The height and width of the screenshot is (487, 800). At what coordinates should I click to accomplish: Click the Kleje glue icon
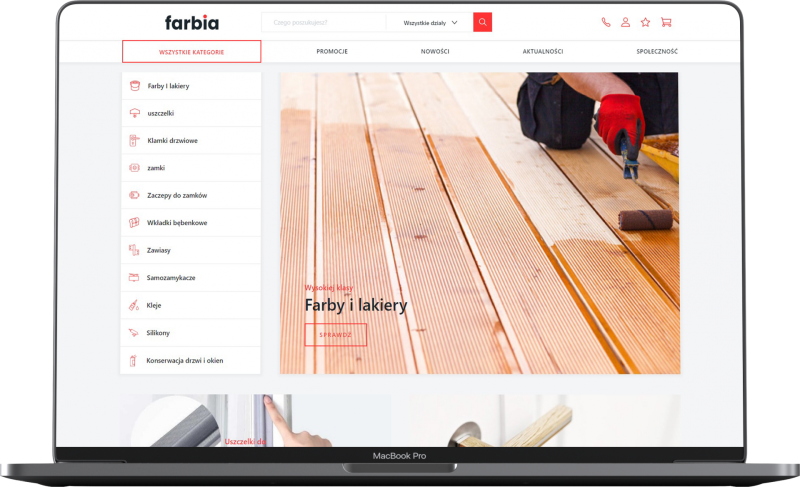tap(134, 305)
